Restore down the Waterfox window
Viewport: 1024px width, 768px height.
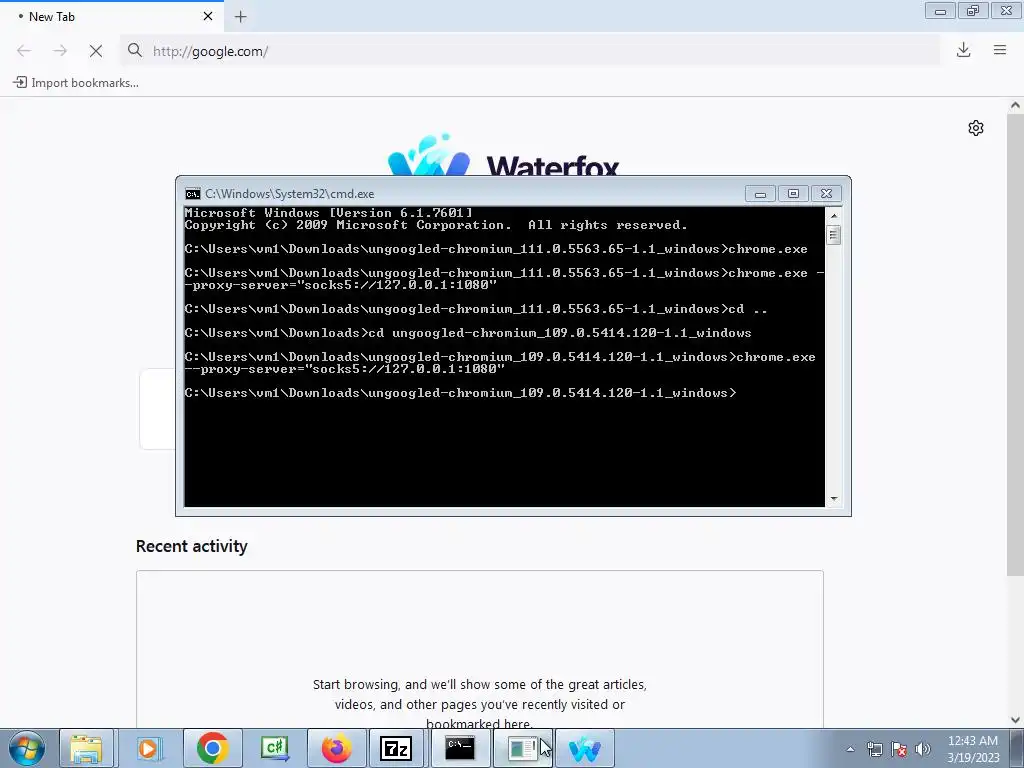(973, 11)
